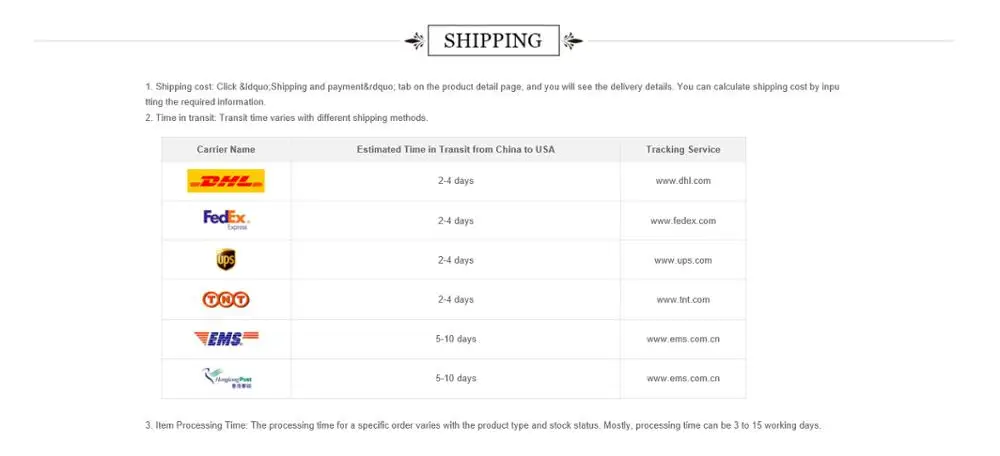Click the TNT carrier logo
The image size is (1000, 456).
[x=226, y=299]
